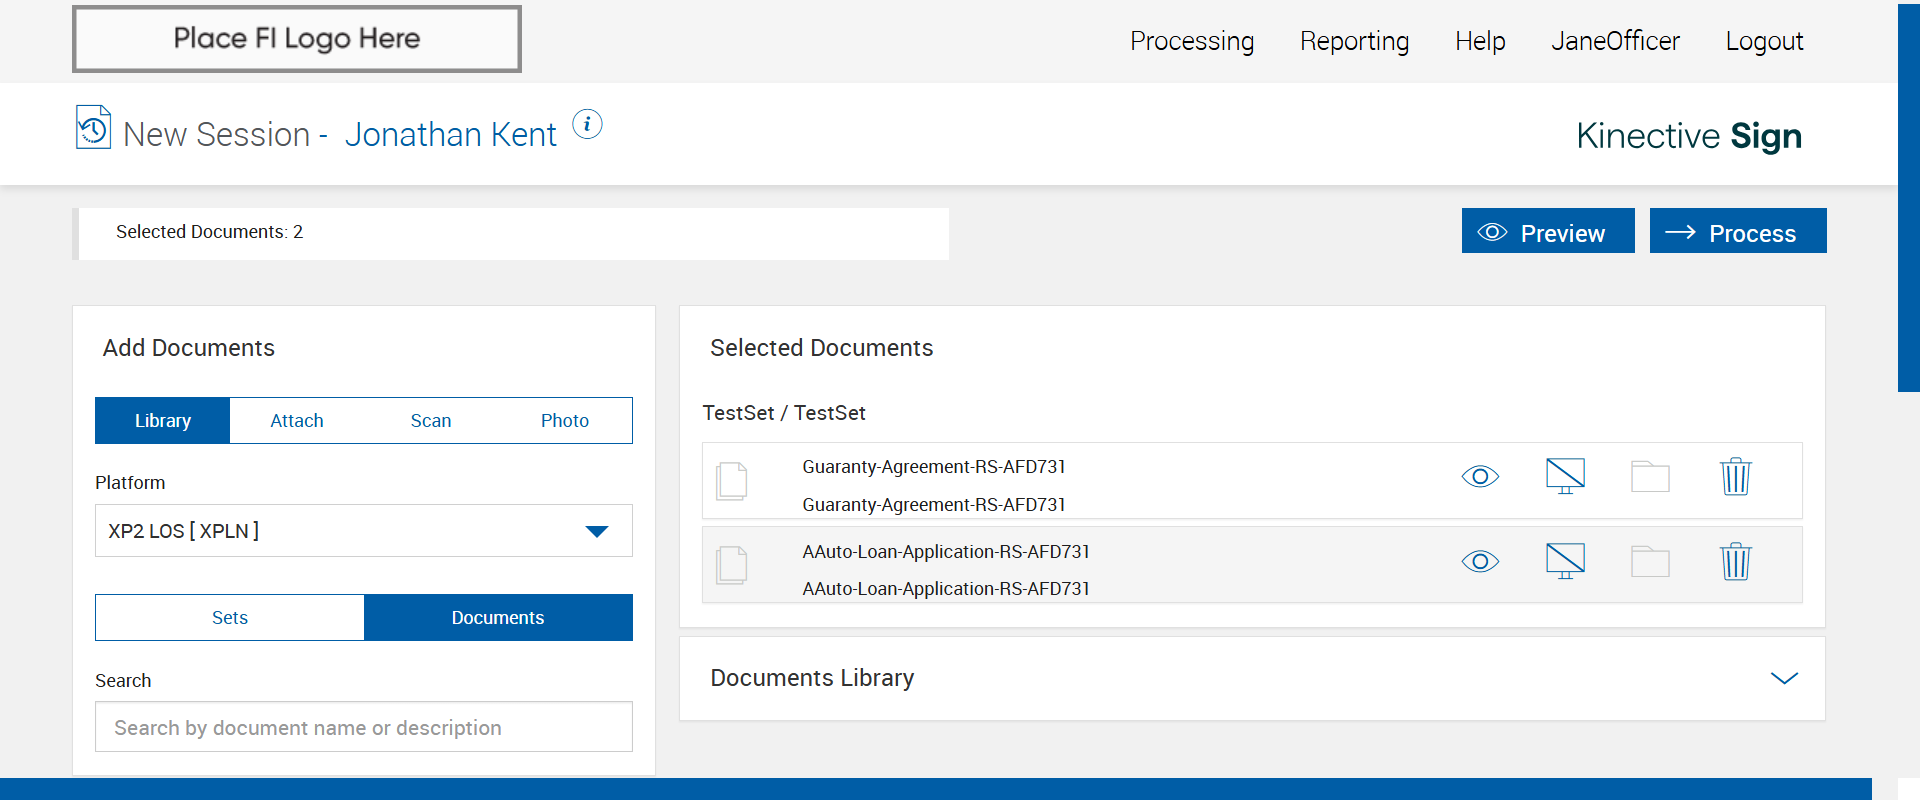Expand the Documents Library panel chevron
This screenshot has width=1920, height=800.
click(x=1784, y=679)
